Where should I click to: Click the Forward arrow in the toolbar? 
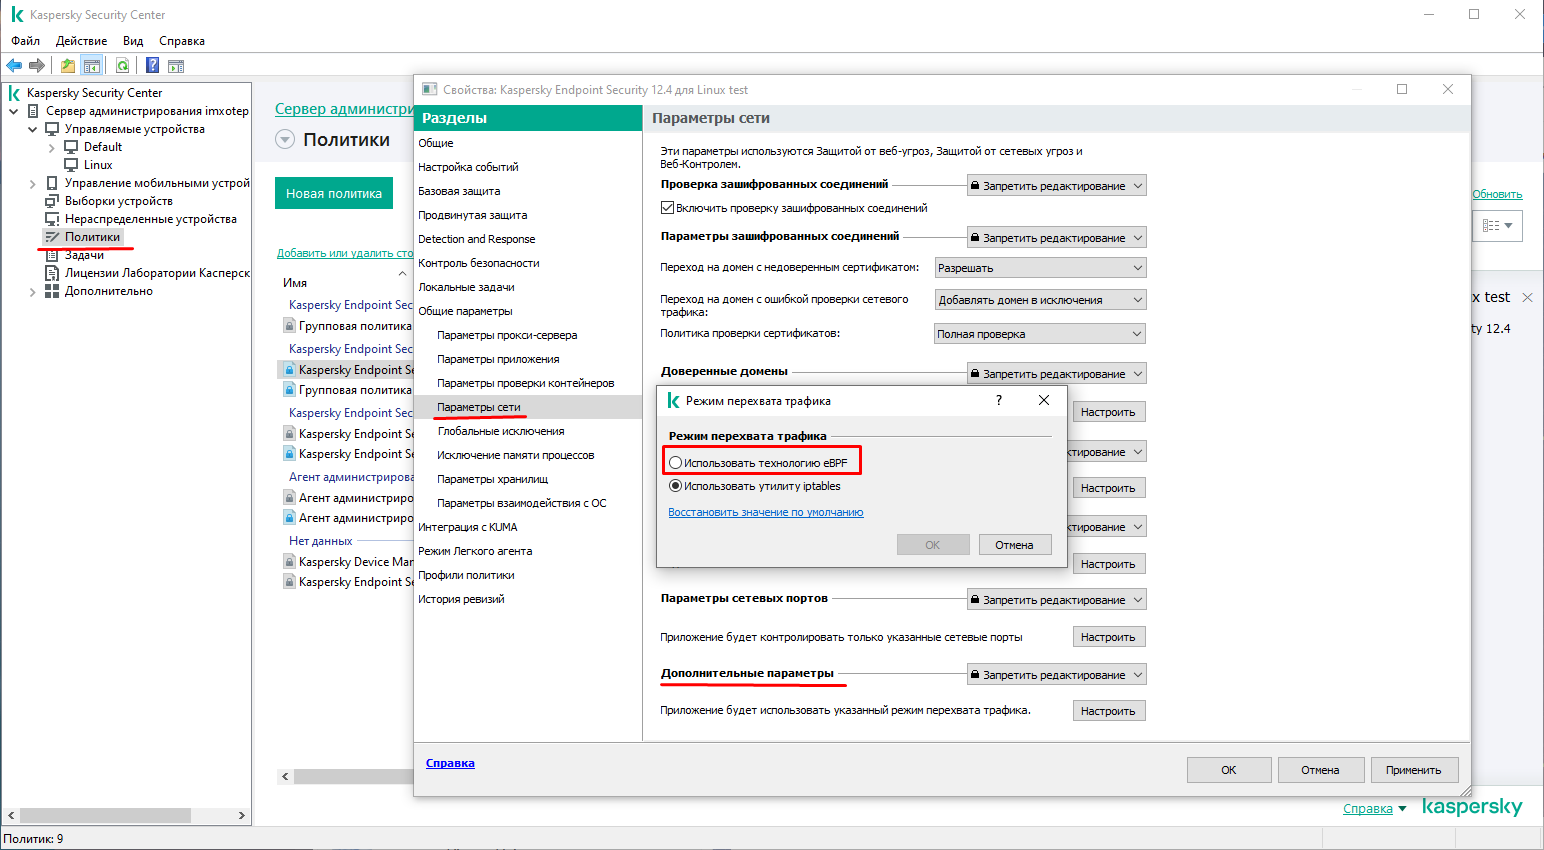point(37,66)
